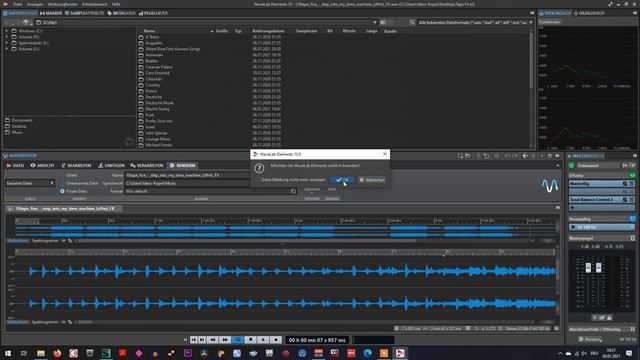Toggle the Resampling power button
This screenshot has height=360, width=640.
(632, 219)
